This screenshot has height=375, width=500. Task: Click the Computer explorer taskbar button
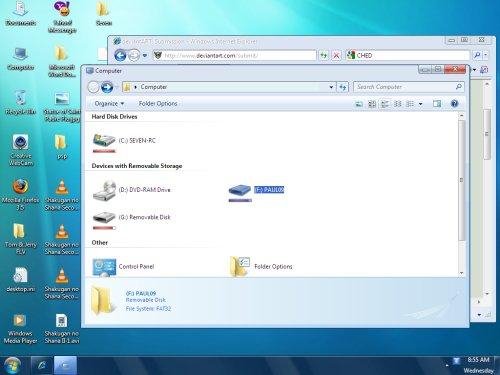point(65,365)
